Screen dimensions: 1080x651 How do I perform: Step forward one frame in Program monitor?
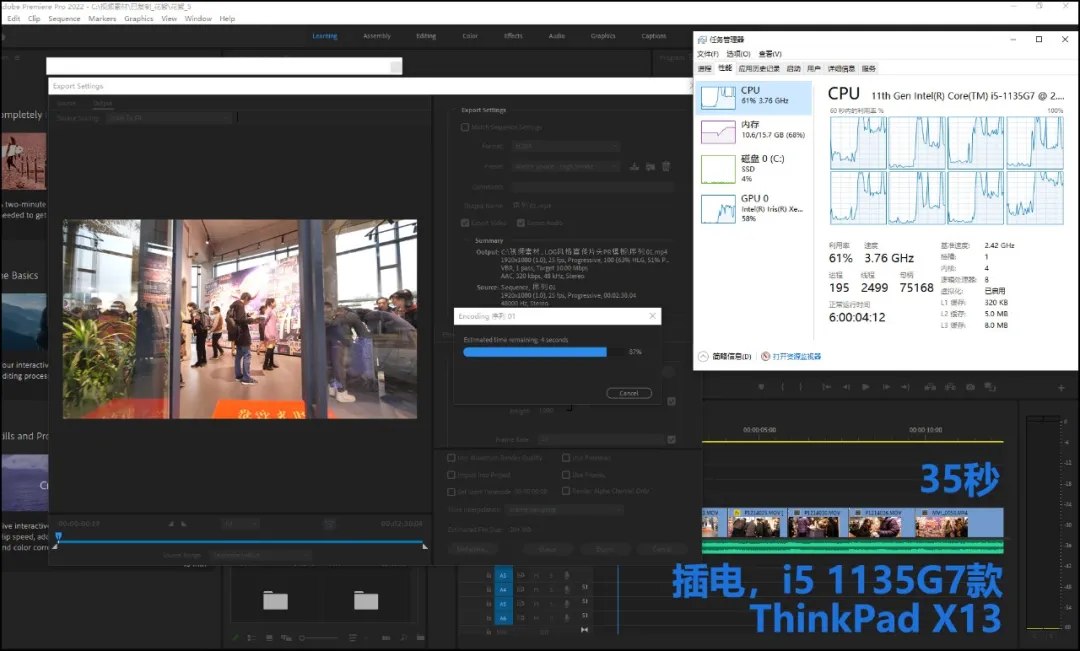coord(886,387)
